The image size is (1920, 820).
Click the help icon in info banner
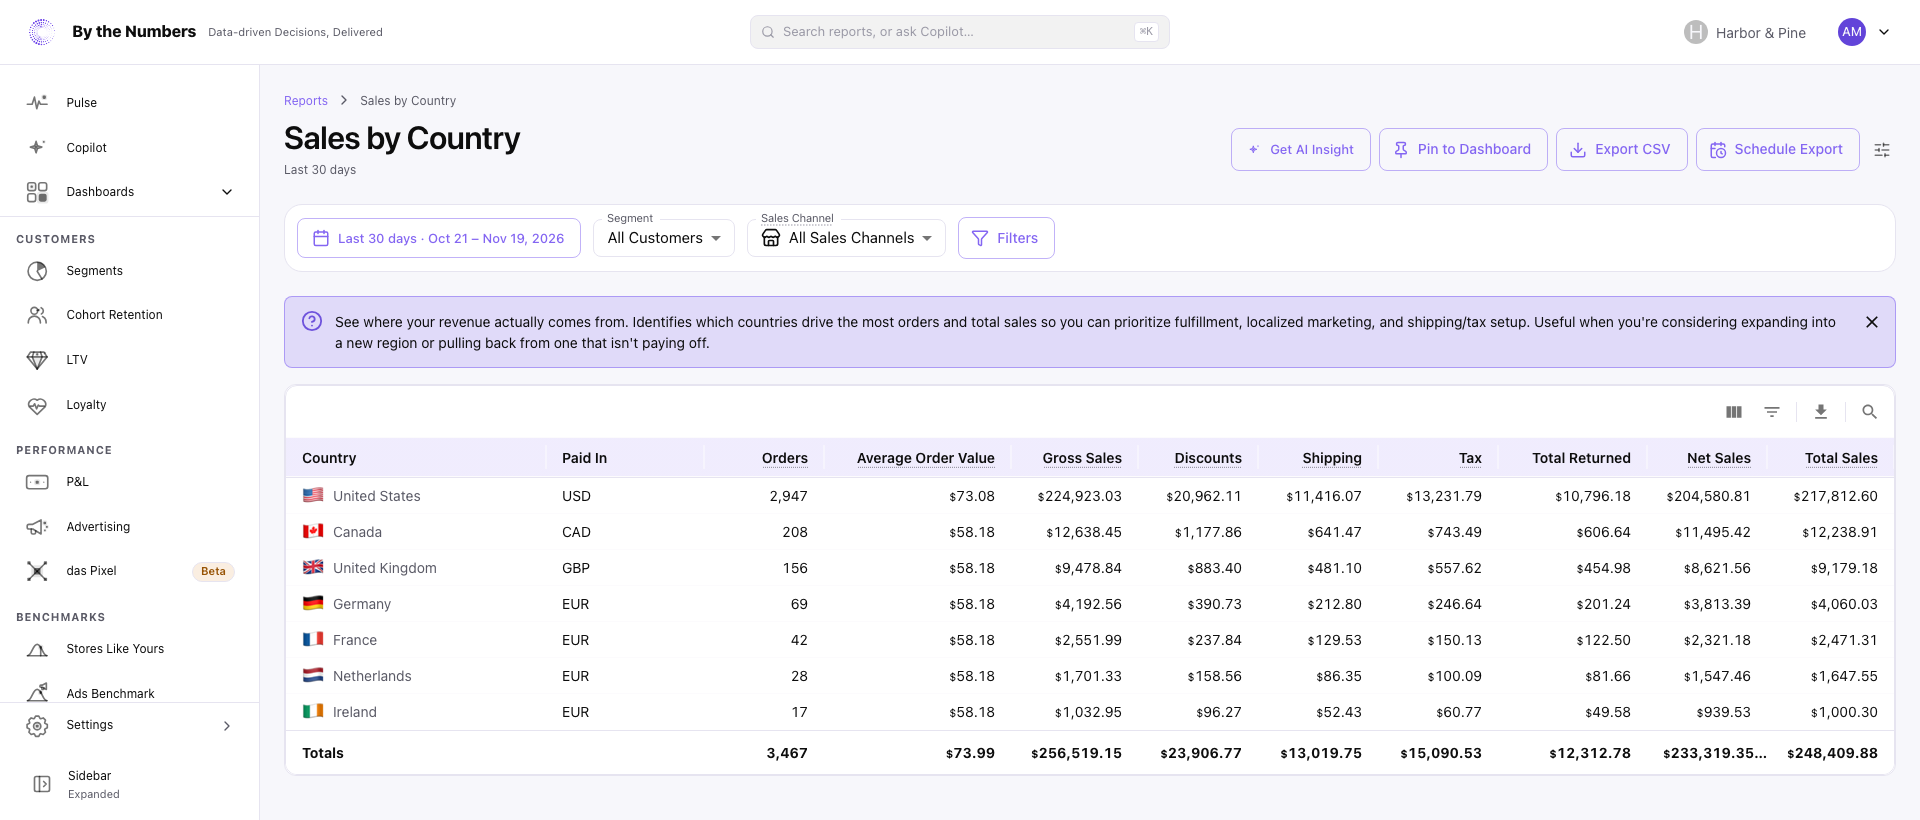click(312, 321)
